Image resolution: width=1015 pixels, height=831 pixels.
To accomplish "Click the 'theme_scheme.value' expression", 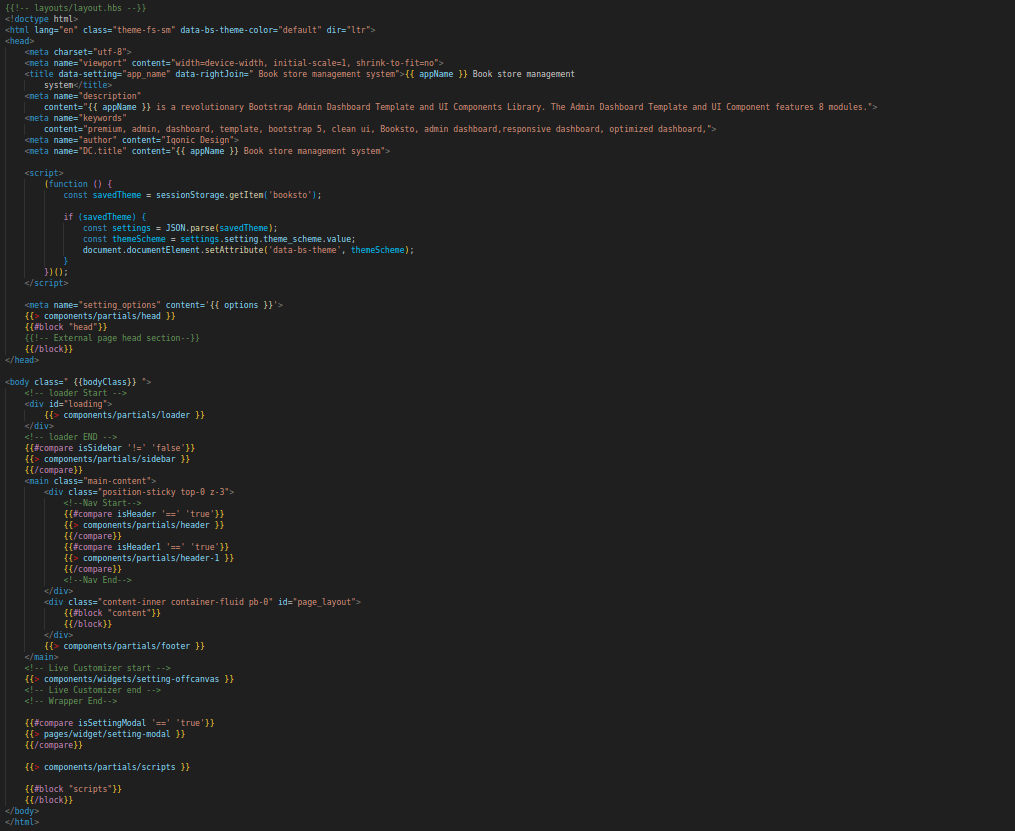I will tap(309, 239).
